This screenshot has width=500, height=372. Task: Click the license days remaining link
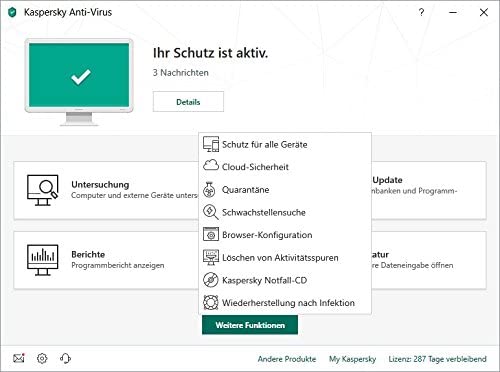tap(437, 359)
